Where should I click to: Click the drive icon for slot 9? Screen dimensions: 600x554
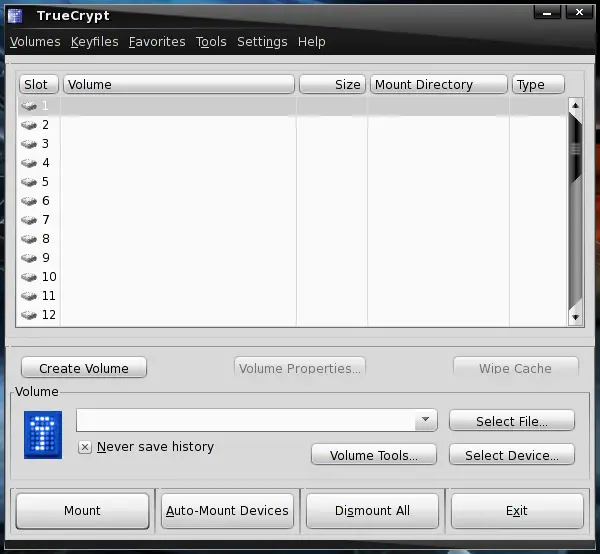point(29,258)
